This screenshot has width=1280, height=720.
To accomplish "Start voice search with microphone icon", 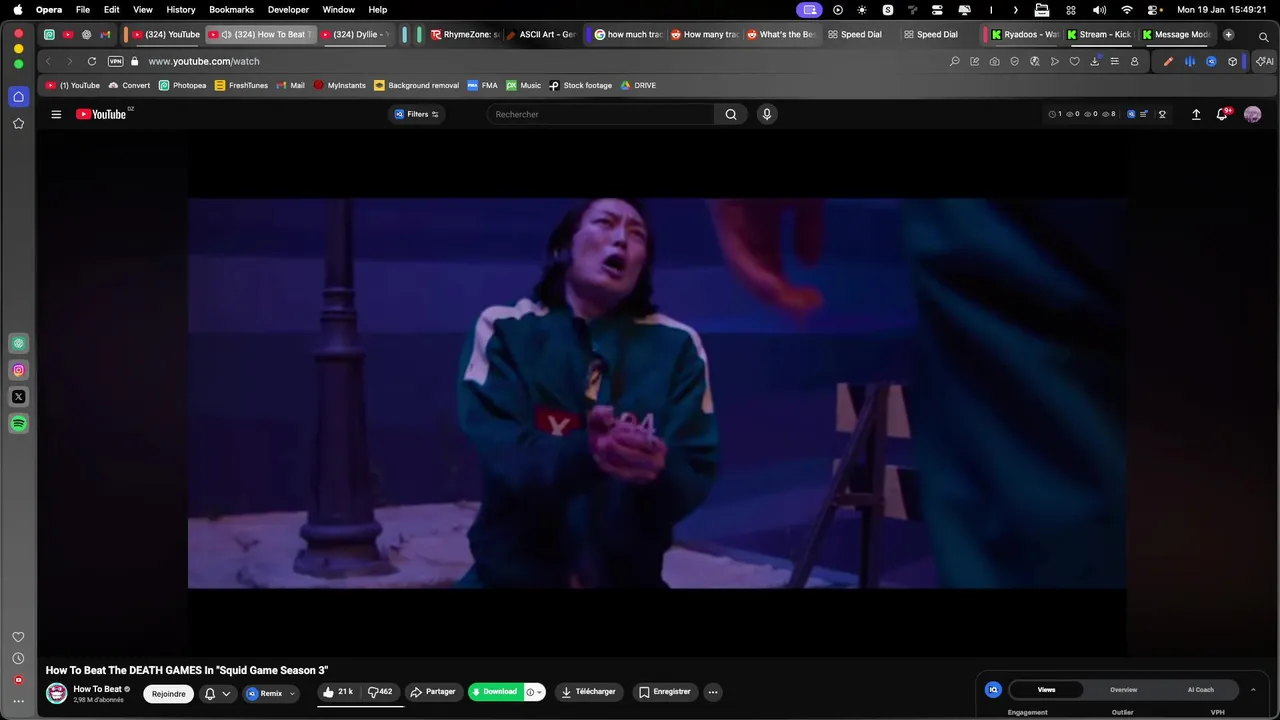I will (x=767, y=114).
